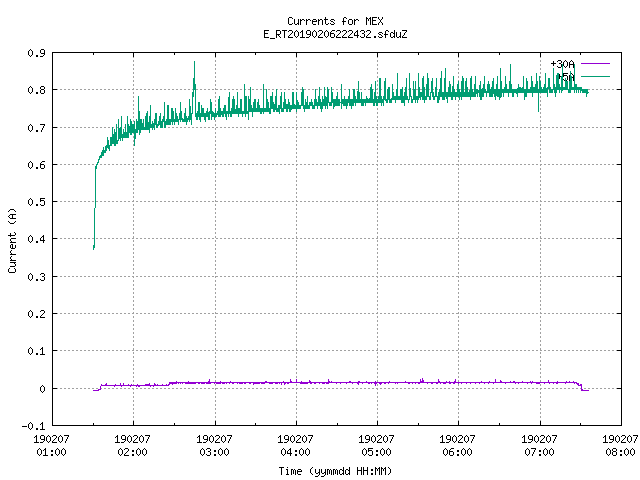Click the 0.6 y-axis tick label

pos(36,165)
